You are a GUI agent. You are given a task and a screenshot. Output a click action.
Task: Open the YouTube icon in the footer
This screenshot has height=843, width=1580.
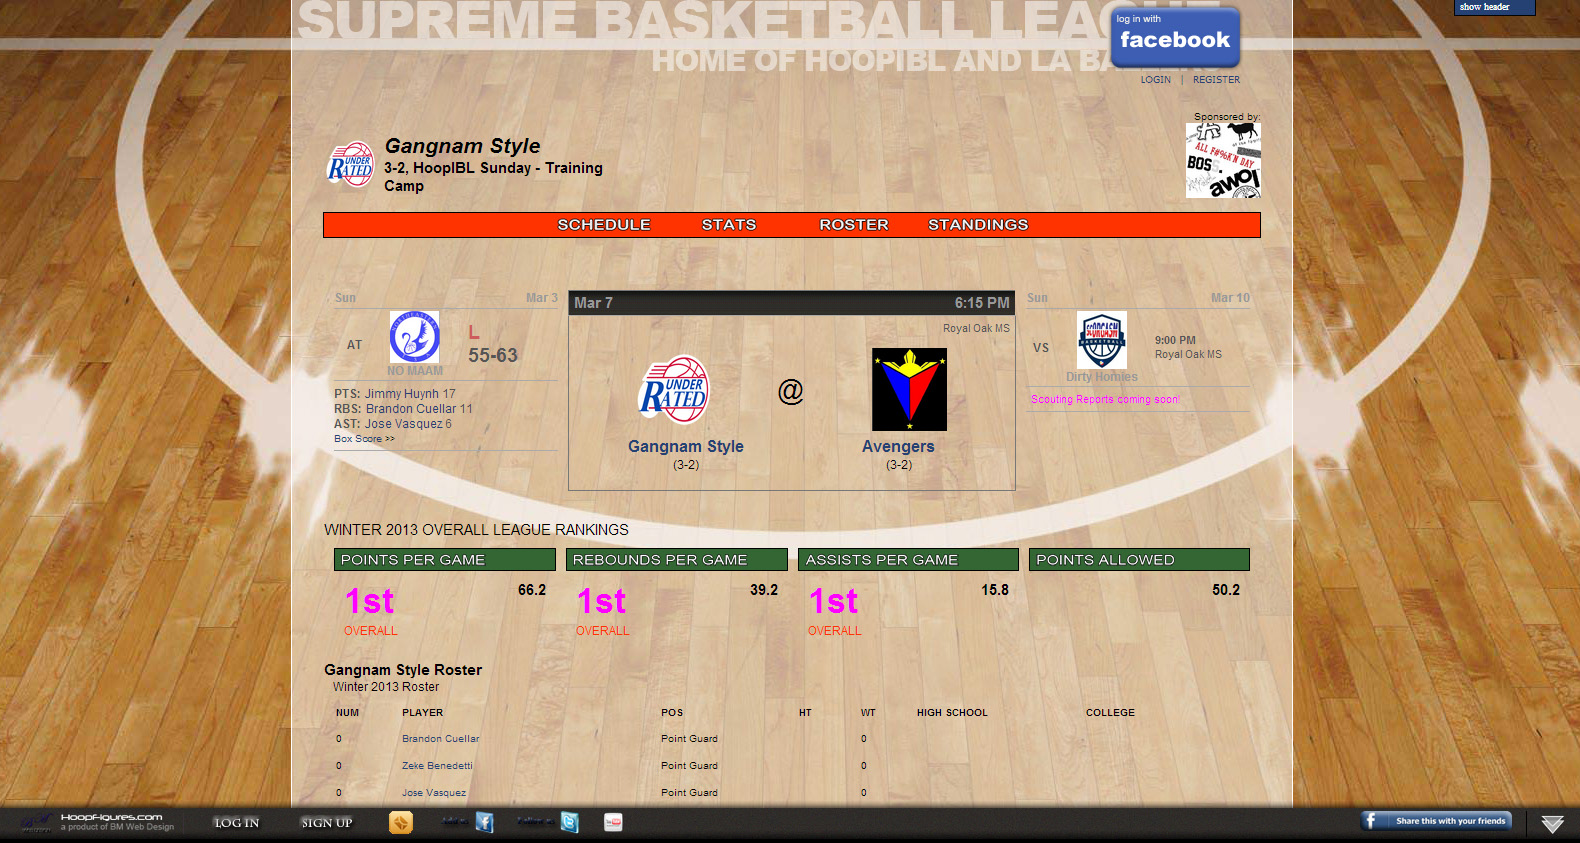[x=613, y=822]
